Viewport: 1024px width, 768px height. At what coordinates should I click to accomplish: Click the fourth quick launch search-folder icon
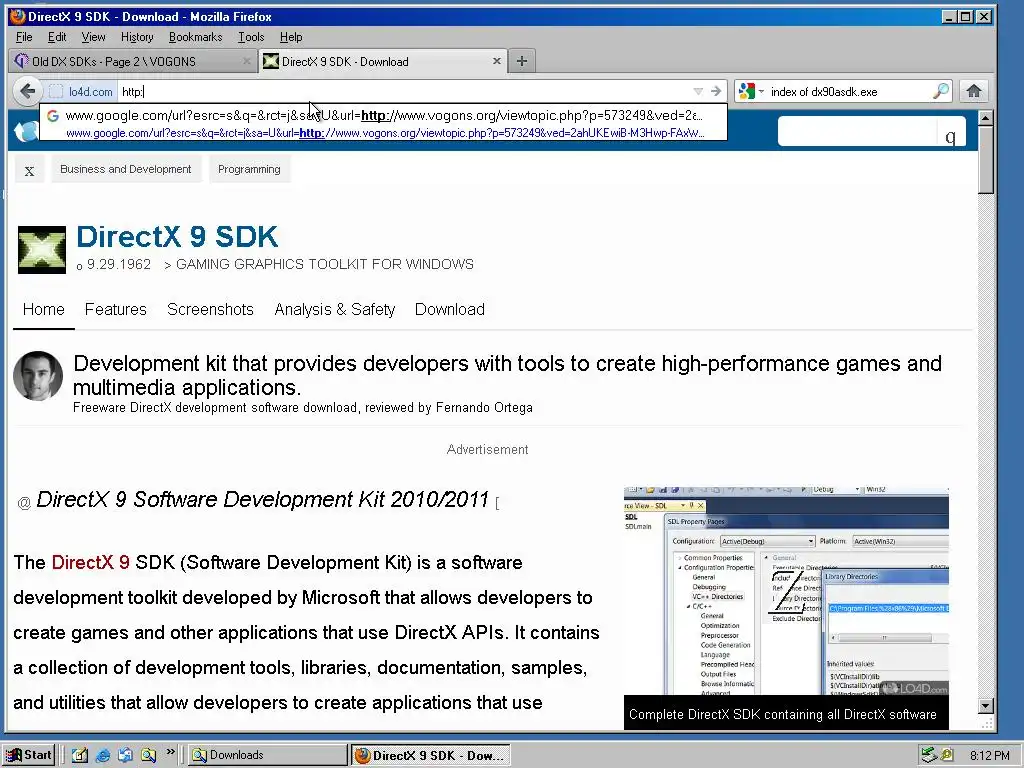(x=148, y=755)
